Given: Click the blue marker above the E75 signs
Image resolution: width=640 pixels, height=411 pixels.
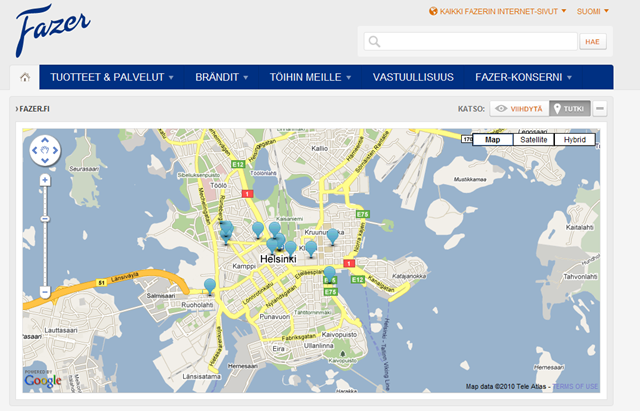Looking at the screenshot, I should pos(329,273).
